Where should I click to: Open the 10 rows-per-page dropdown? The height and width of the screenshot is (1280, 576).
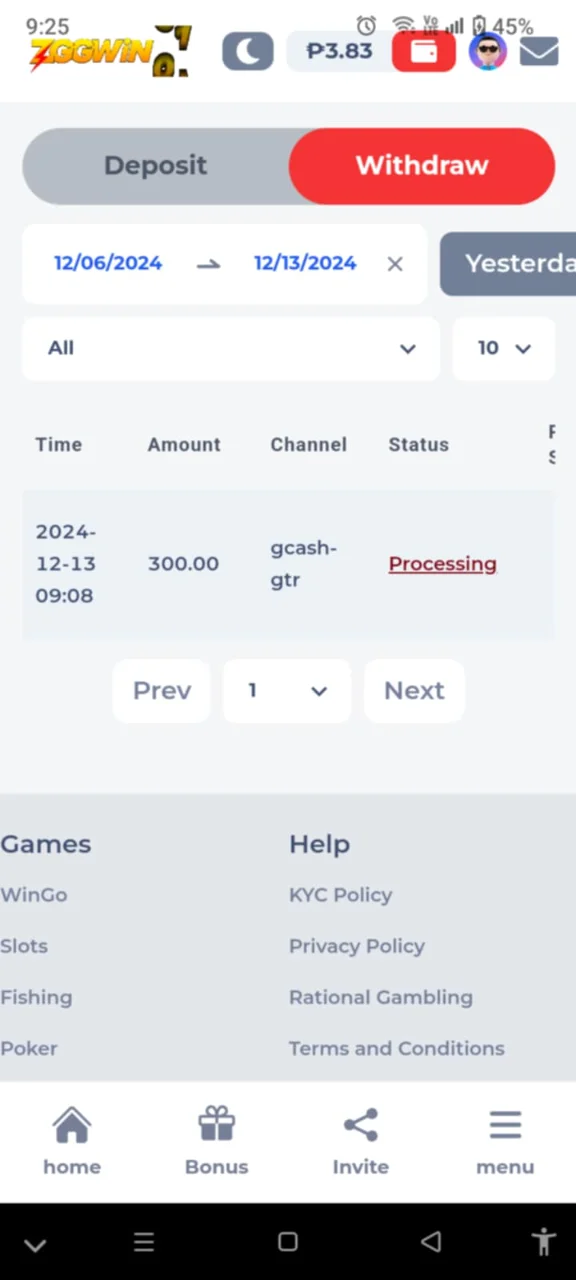pyautogui.click(x=504, y=348)
